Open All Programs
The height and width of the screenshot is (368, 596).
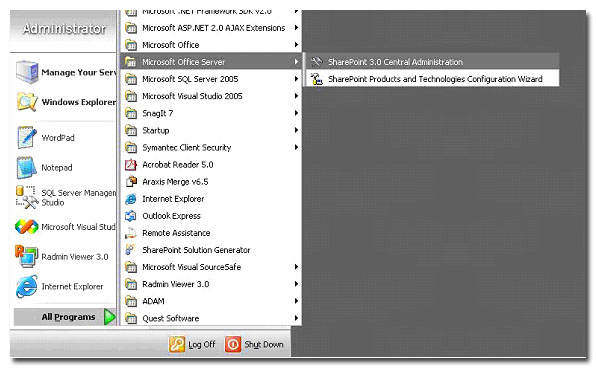click(x=65, y=317)
